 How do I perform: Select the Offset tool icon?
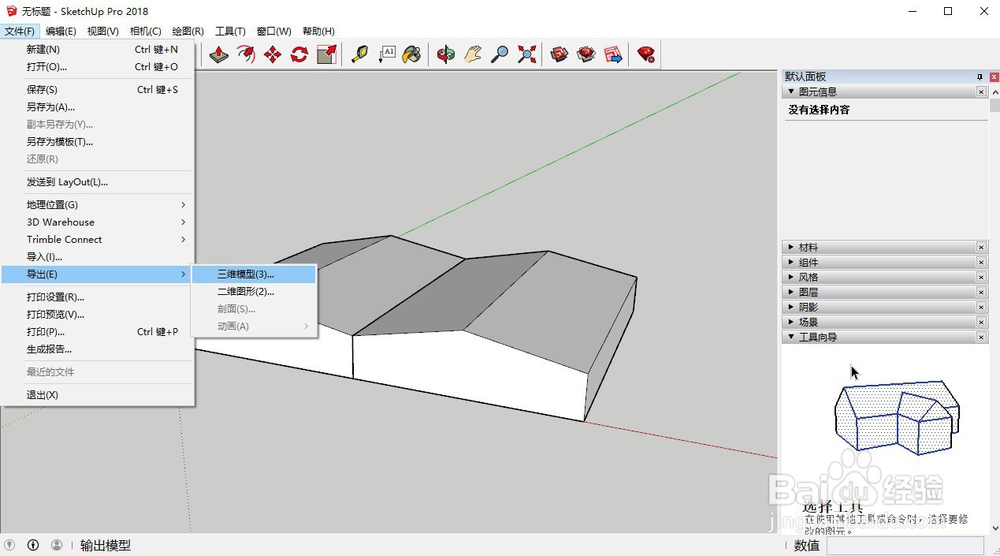pyautogui.click(x=246, y=54)
